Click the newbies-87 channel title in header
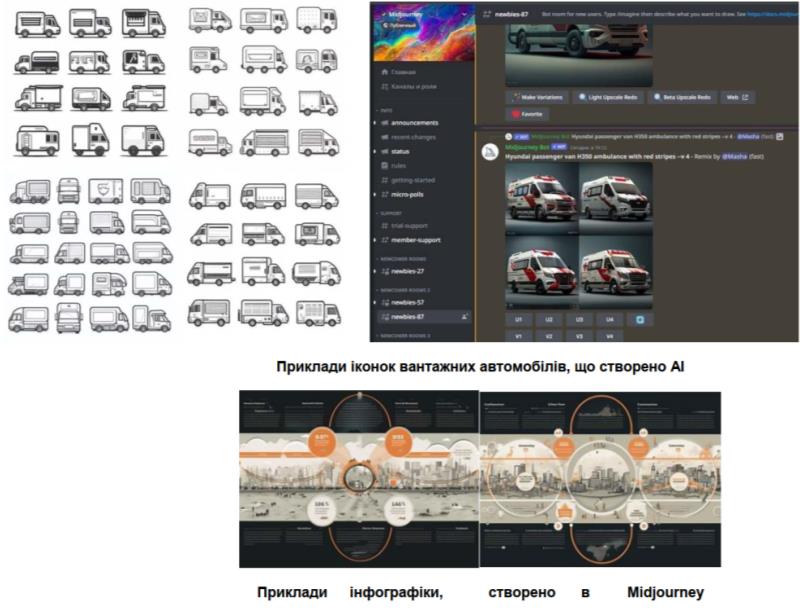This screenshot has width=801, height=616. 511,14
